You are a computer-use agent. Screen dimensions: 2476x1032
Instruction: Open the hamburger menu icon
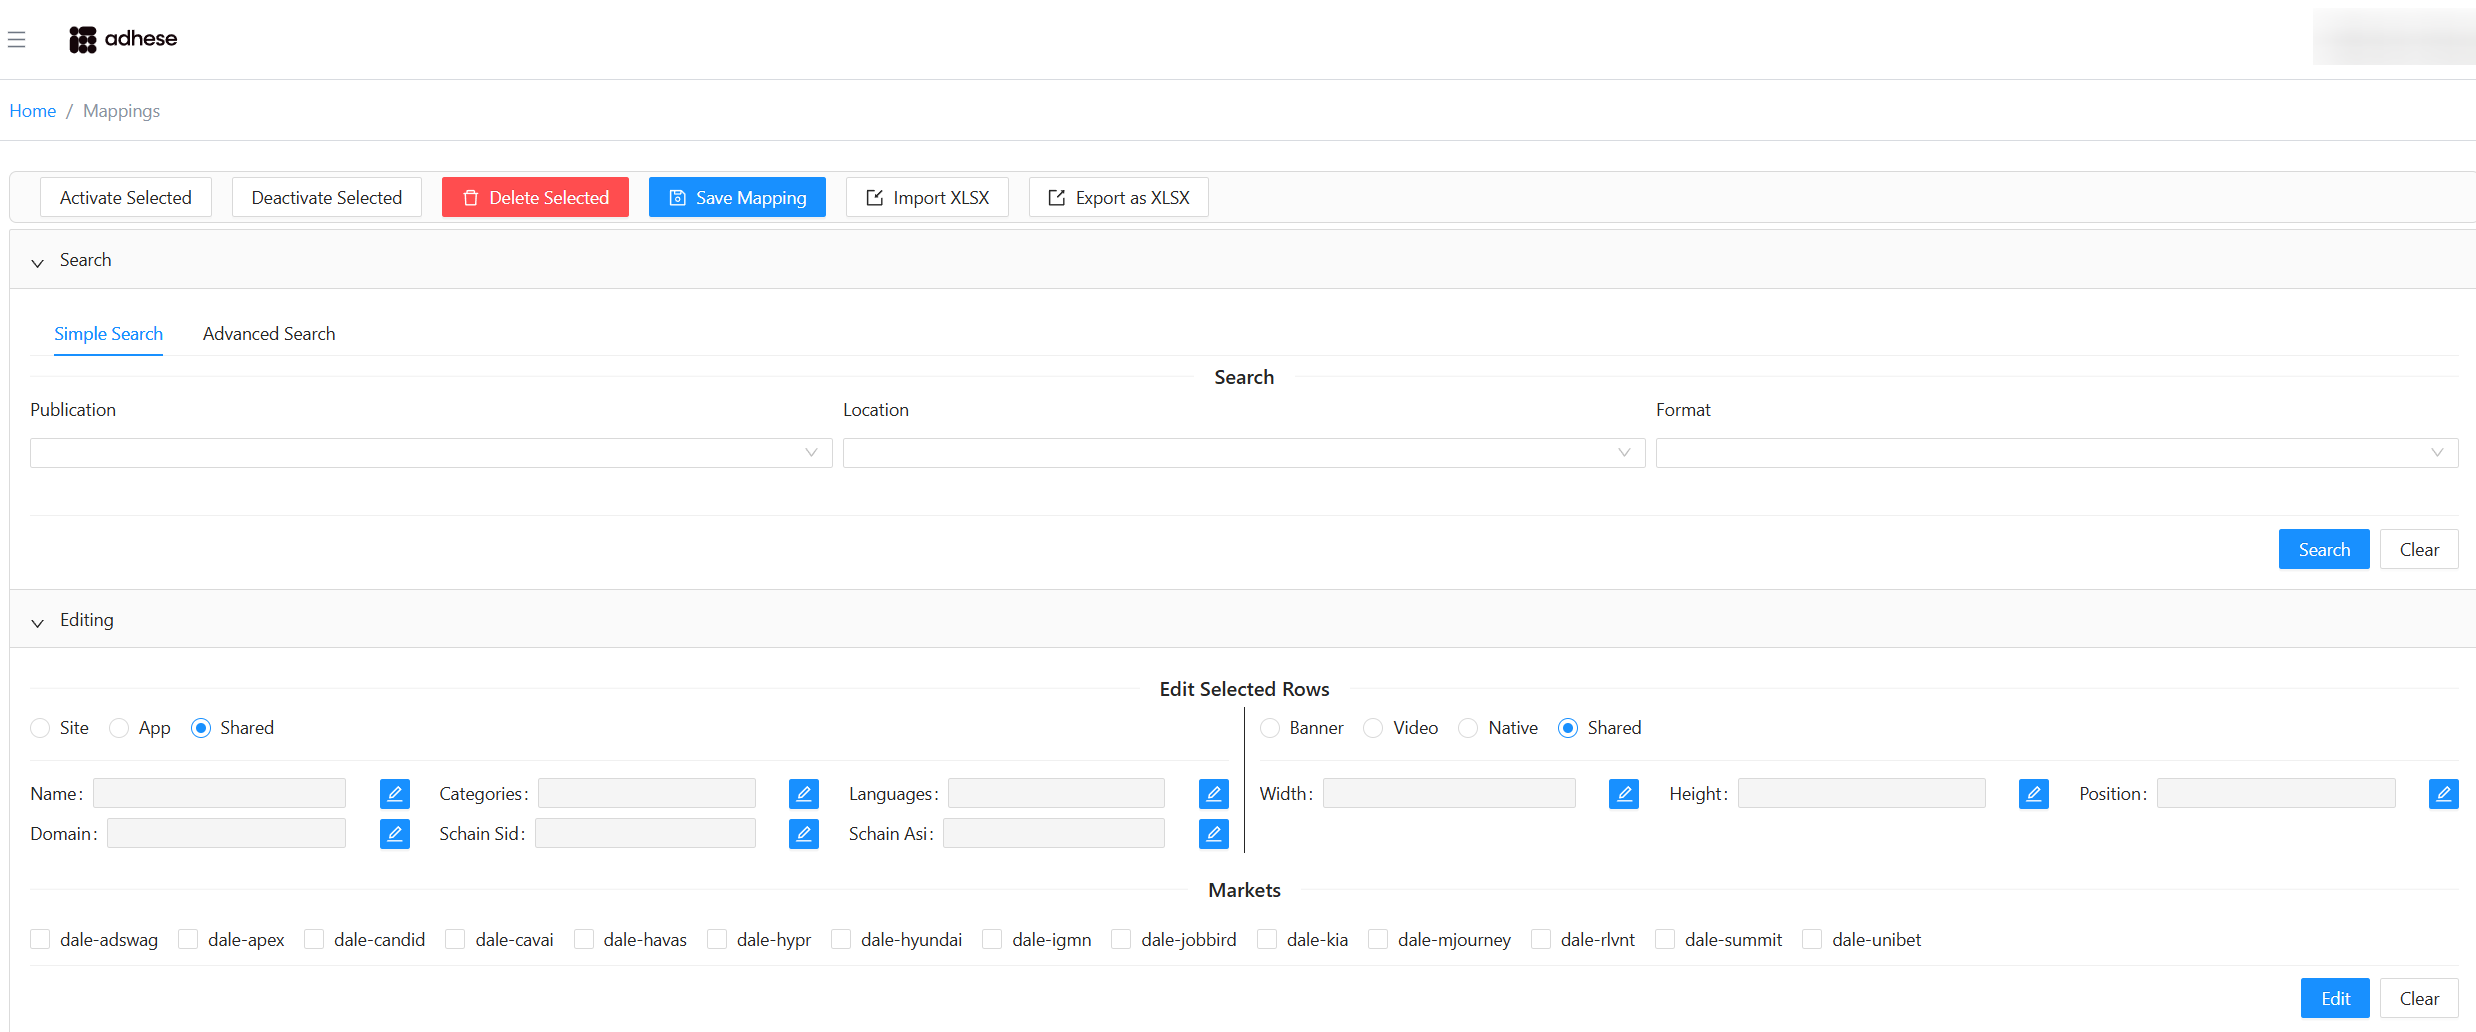pyautogui.click(x=17, y=40)
